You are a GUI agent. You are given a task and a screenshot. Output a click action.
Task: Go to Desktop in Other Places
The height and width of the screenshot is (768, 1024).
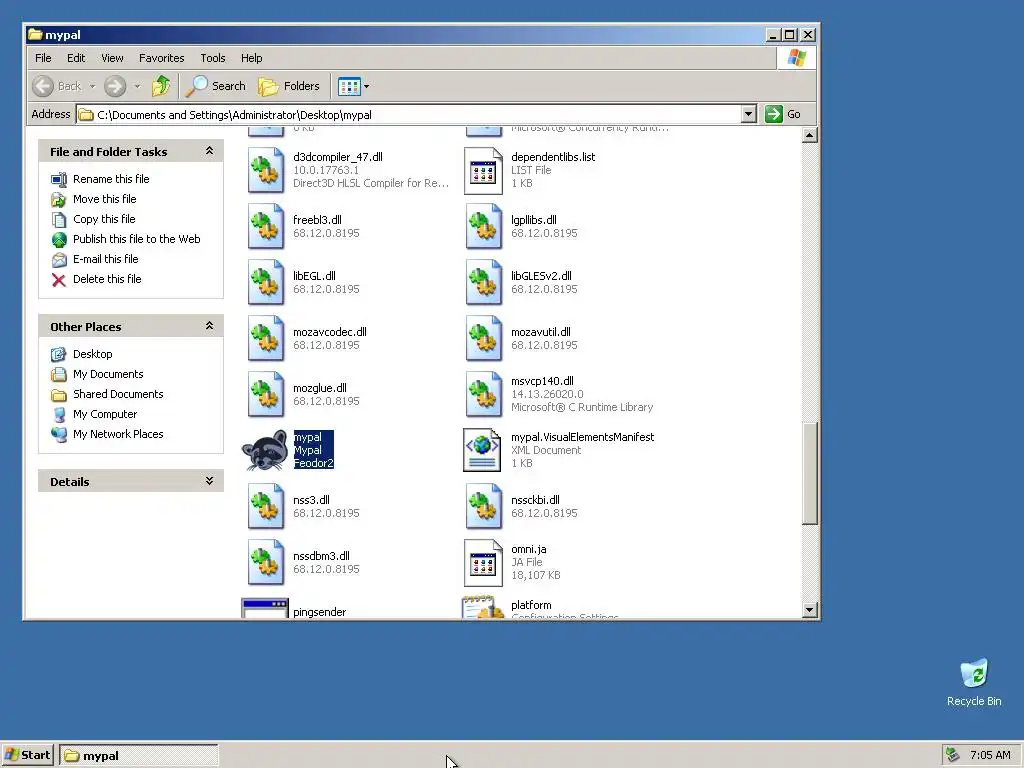92,354
